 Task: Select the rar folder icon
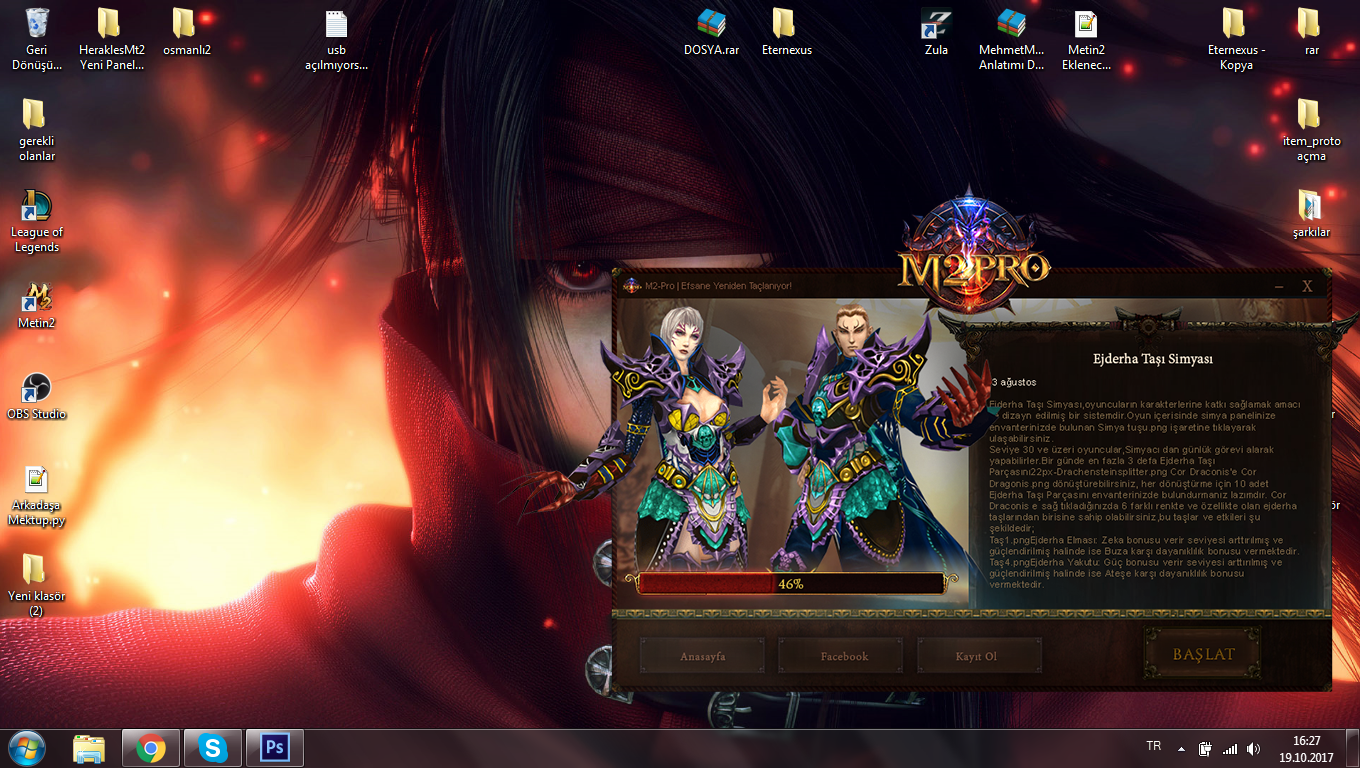pyautogui.click(x=1311, y=30)
